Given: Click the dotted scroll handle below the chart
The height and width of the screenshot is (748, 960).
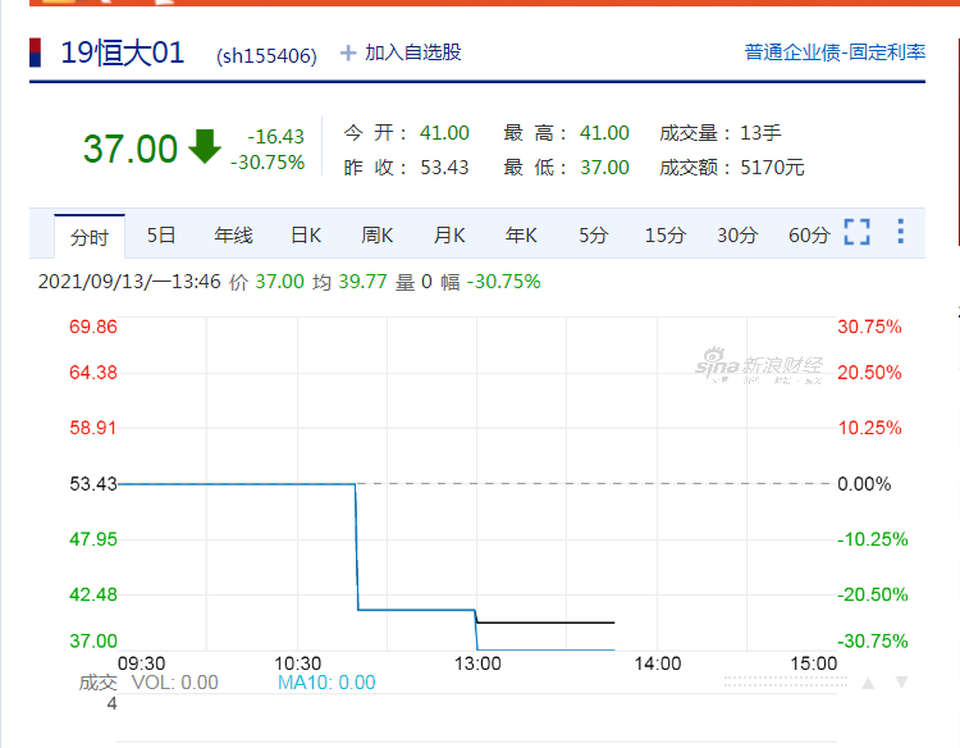Looking at the screenshot, I should (x=786, y=681).
